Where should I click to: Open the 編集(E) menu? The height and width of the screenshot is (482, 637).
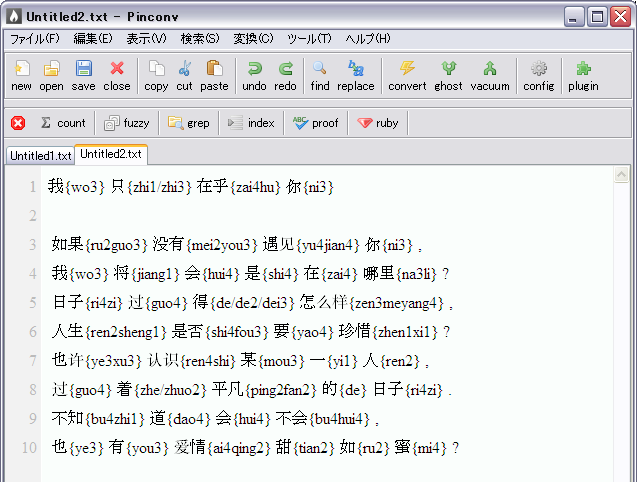coord(93,39)
